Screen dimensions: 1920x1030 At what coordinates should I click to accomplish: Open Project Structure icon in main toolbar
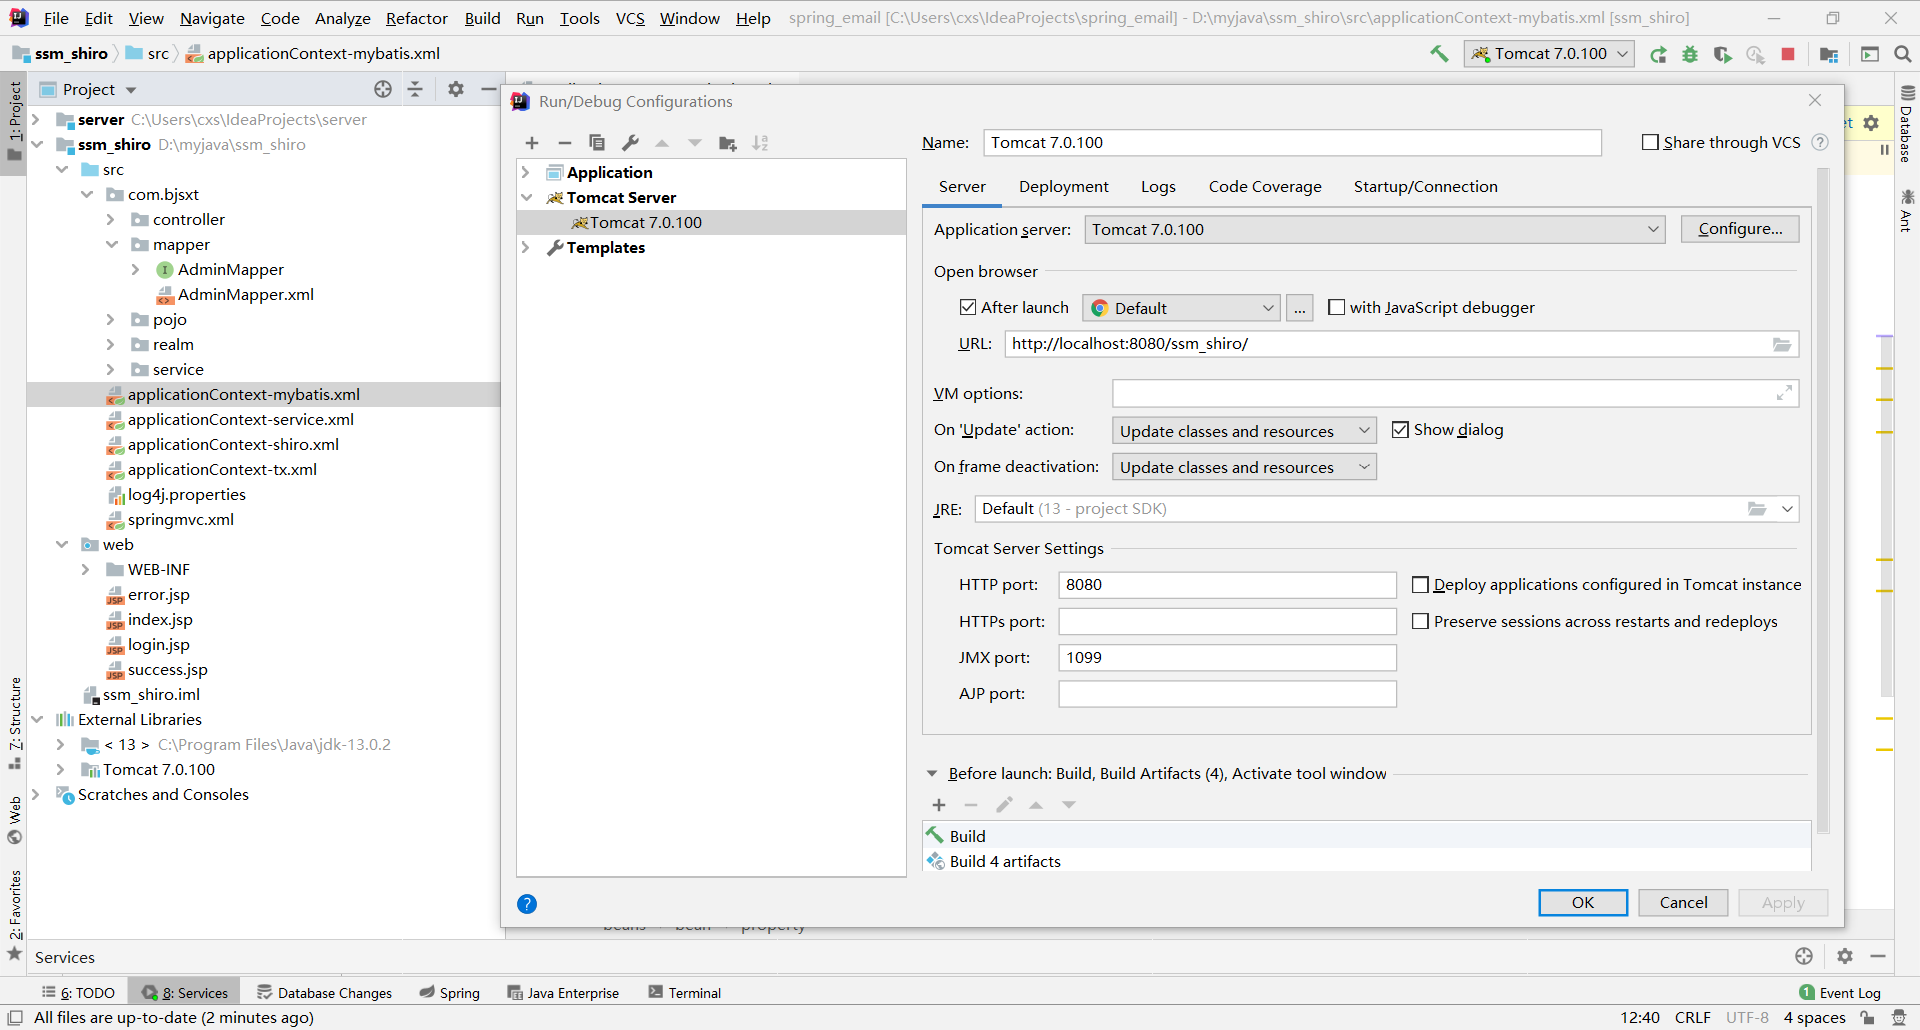pyautogui.click(x=1829, y=54)
